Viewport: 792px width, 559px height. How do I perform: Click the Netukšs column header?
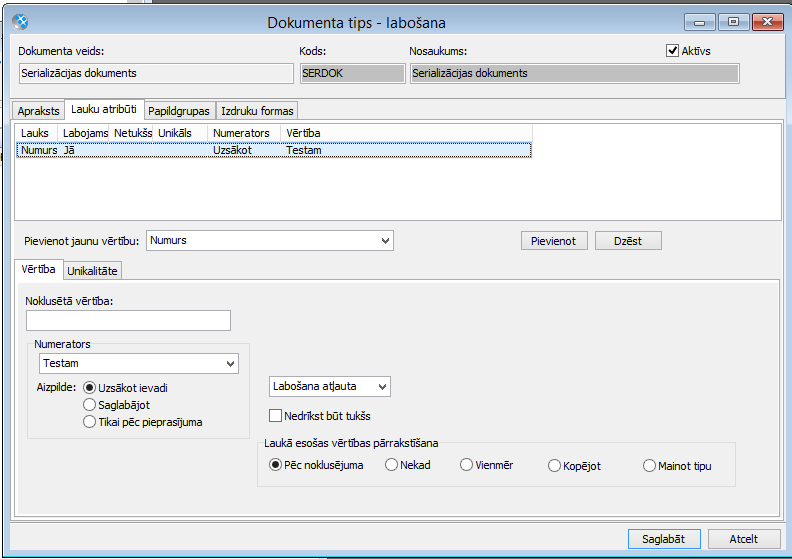click(131, 133)
